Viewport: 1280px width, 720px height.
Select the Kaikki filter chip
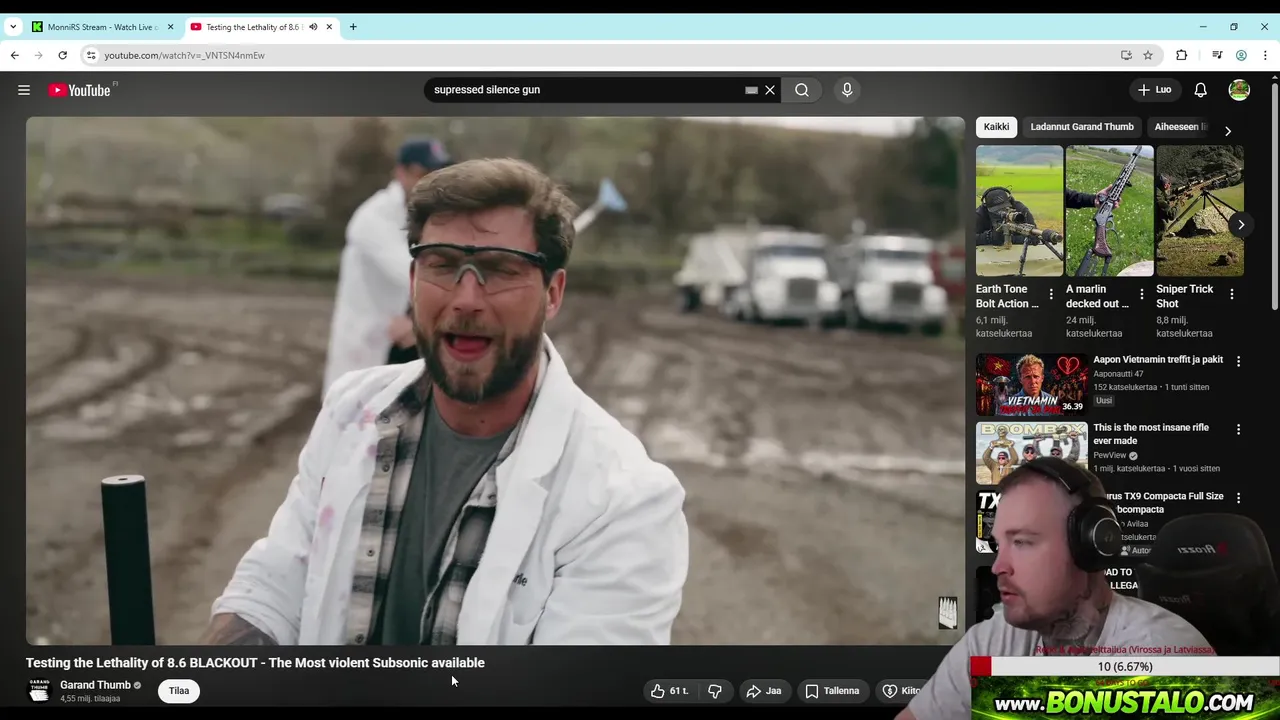click(x=996, y=127)
